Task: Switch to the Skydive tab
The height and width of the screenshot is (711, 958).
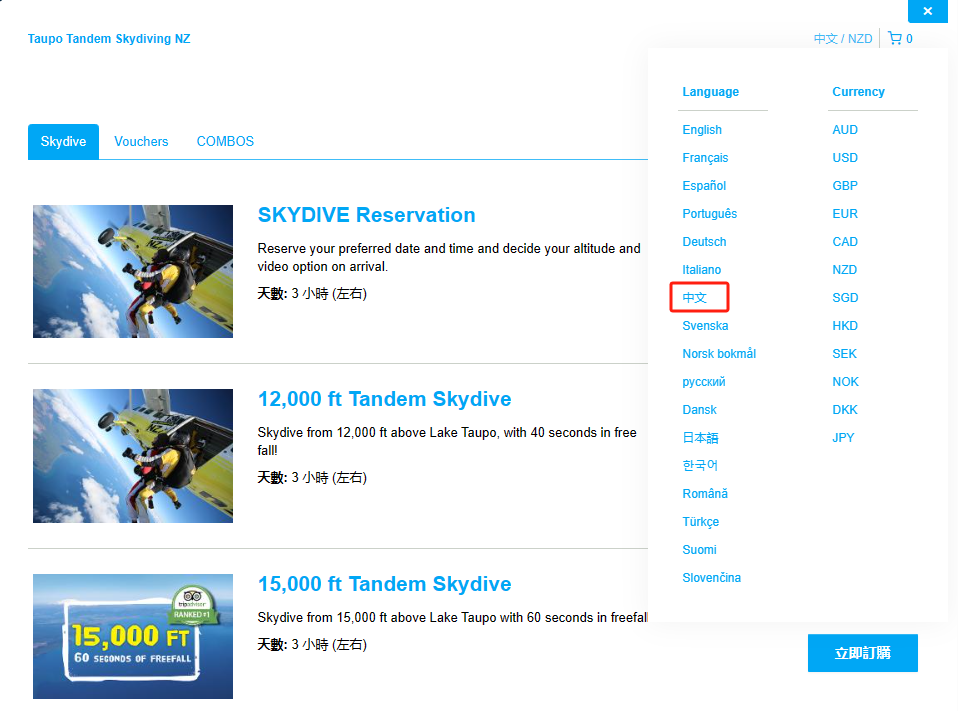Action: pos(64,142)
